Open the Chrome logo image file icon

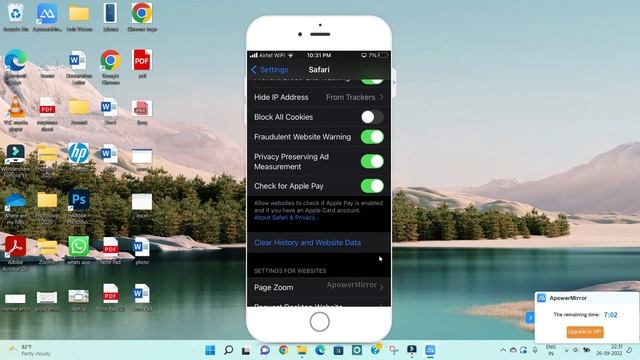pyautogui.click(x=142, y=16)
